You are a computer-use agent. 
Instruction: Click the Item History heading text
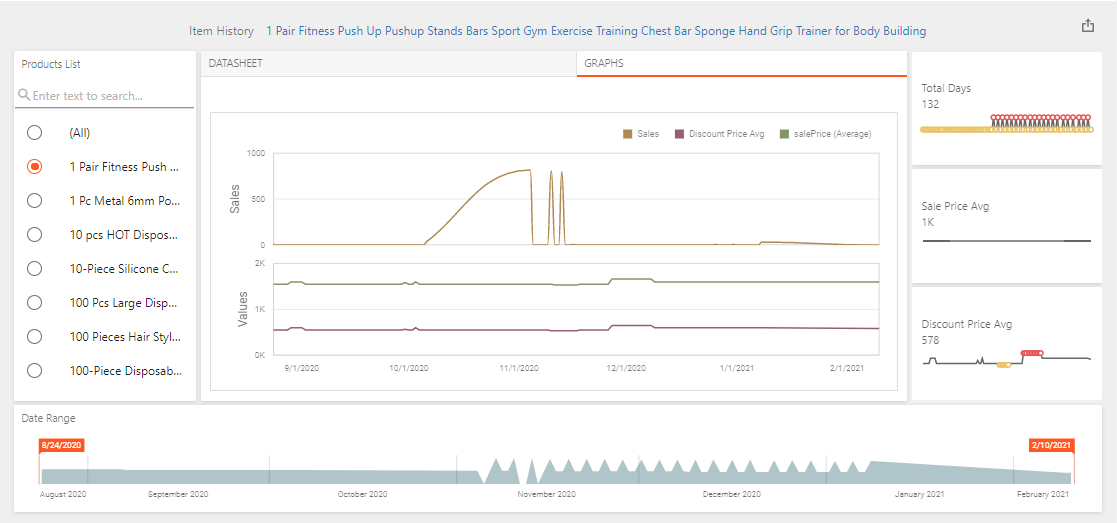point(221,31)
